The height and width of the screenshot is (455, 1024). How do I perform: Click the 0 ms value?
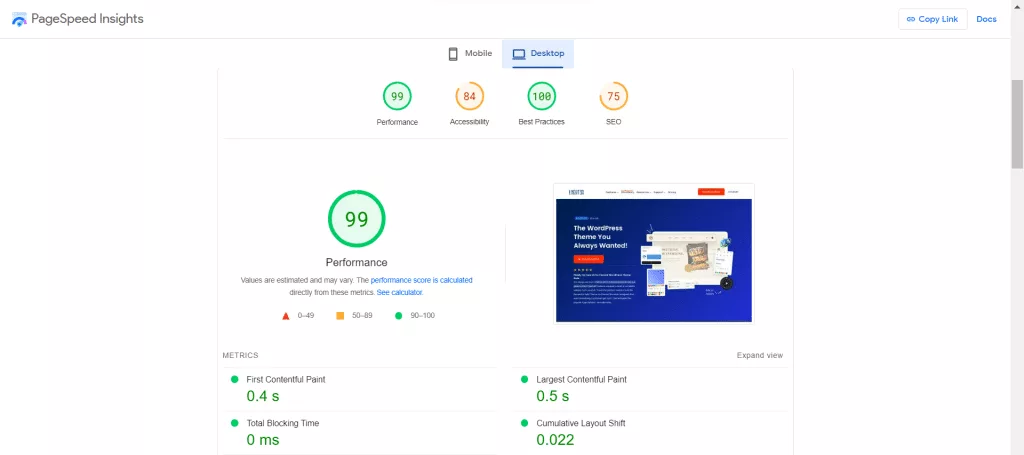(x=264, y=440)
